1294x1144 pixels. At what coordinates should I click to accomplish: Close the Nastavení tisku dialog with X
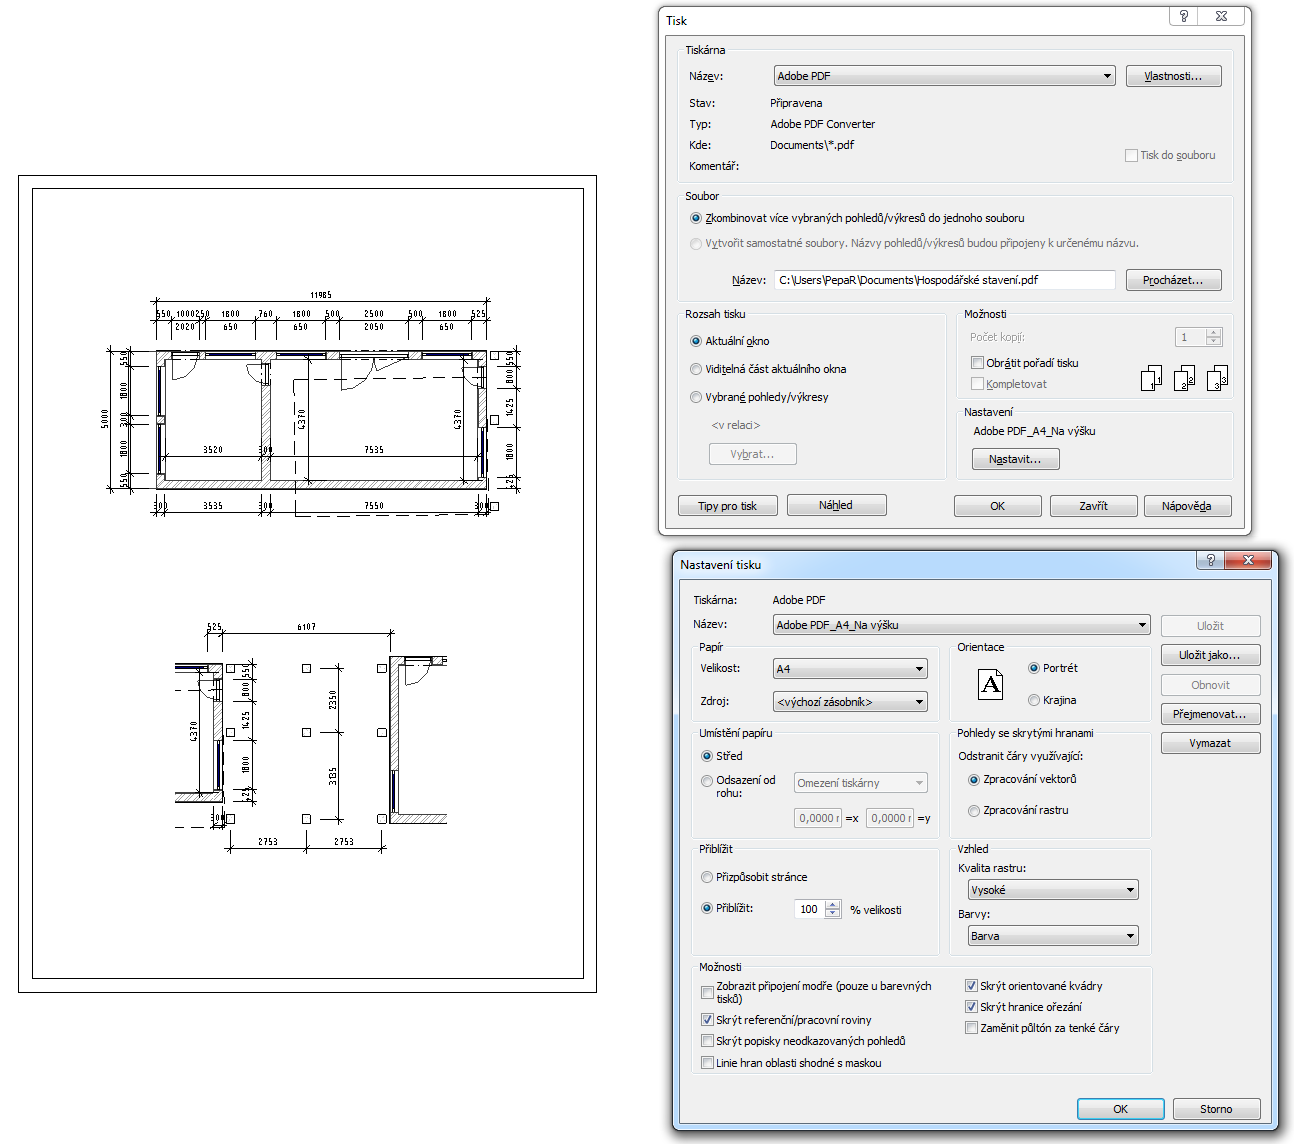(x=1248, y=560)
